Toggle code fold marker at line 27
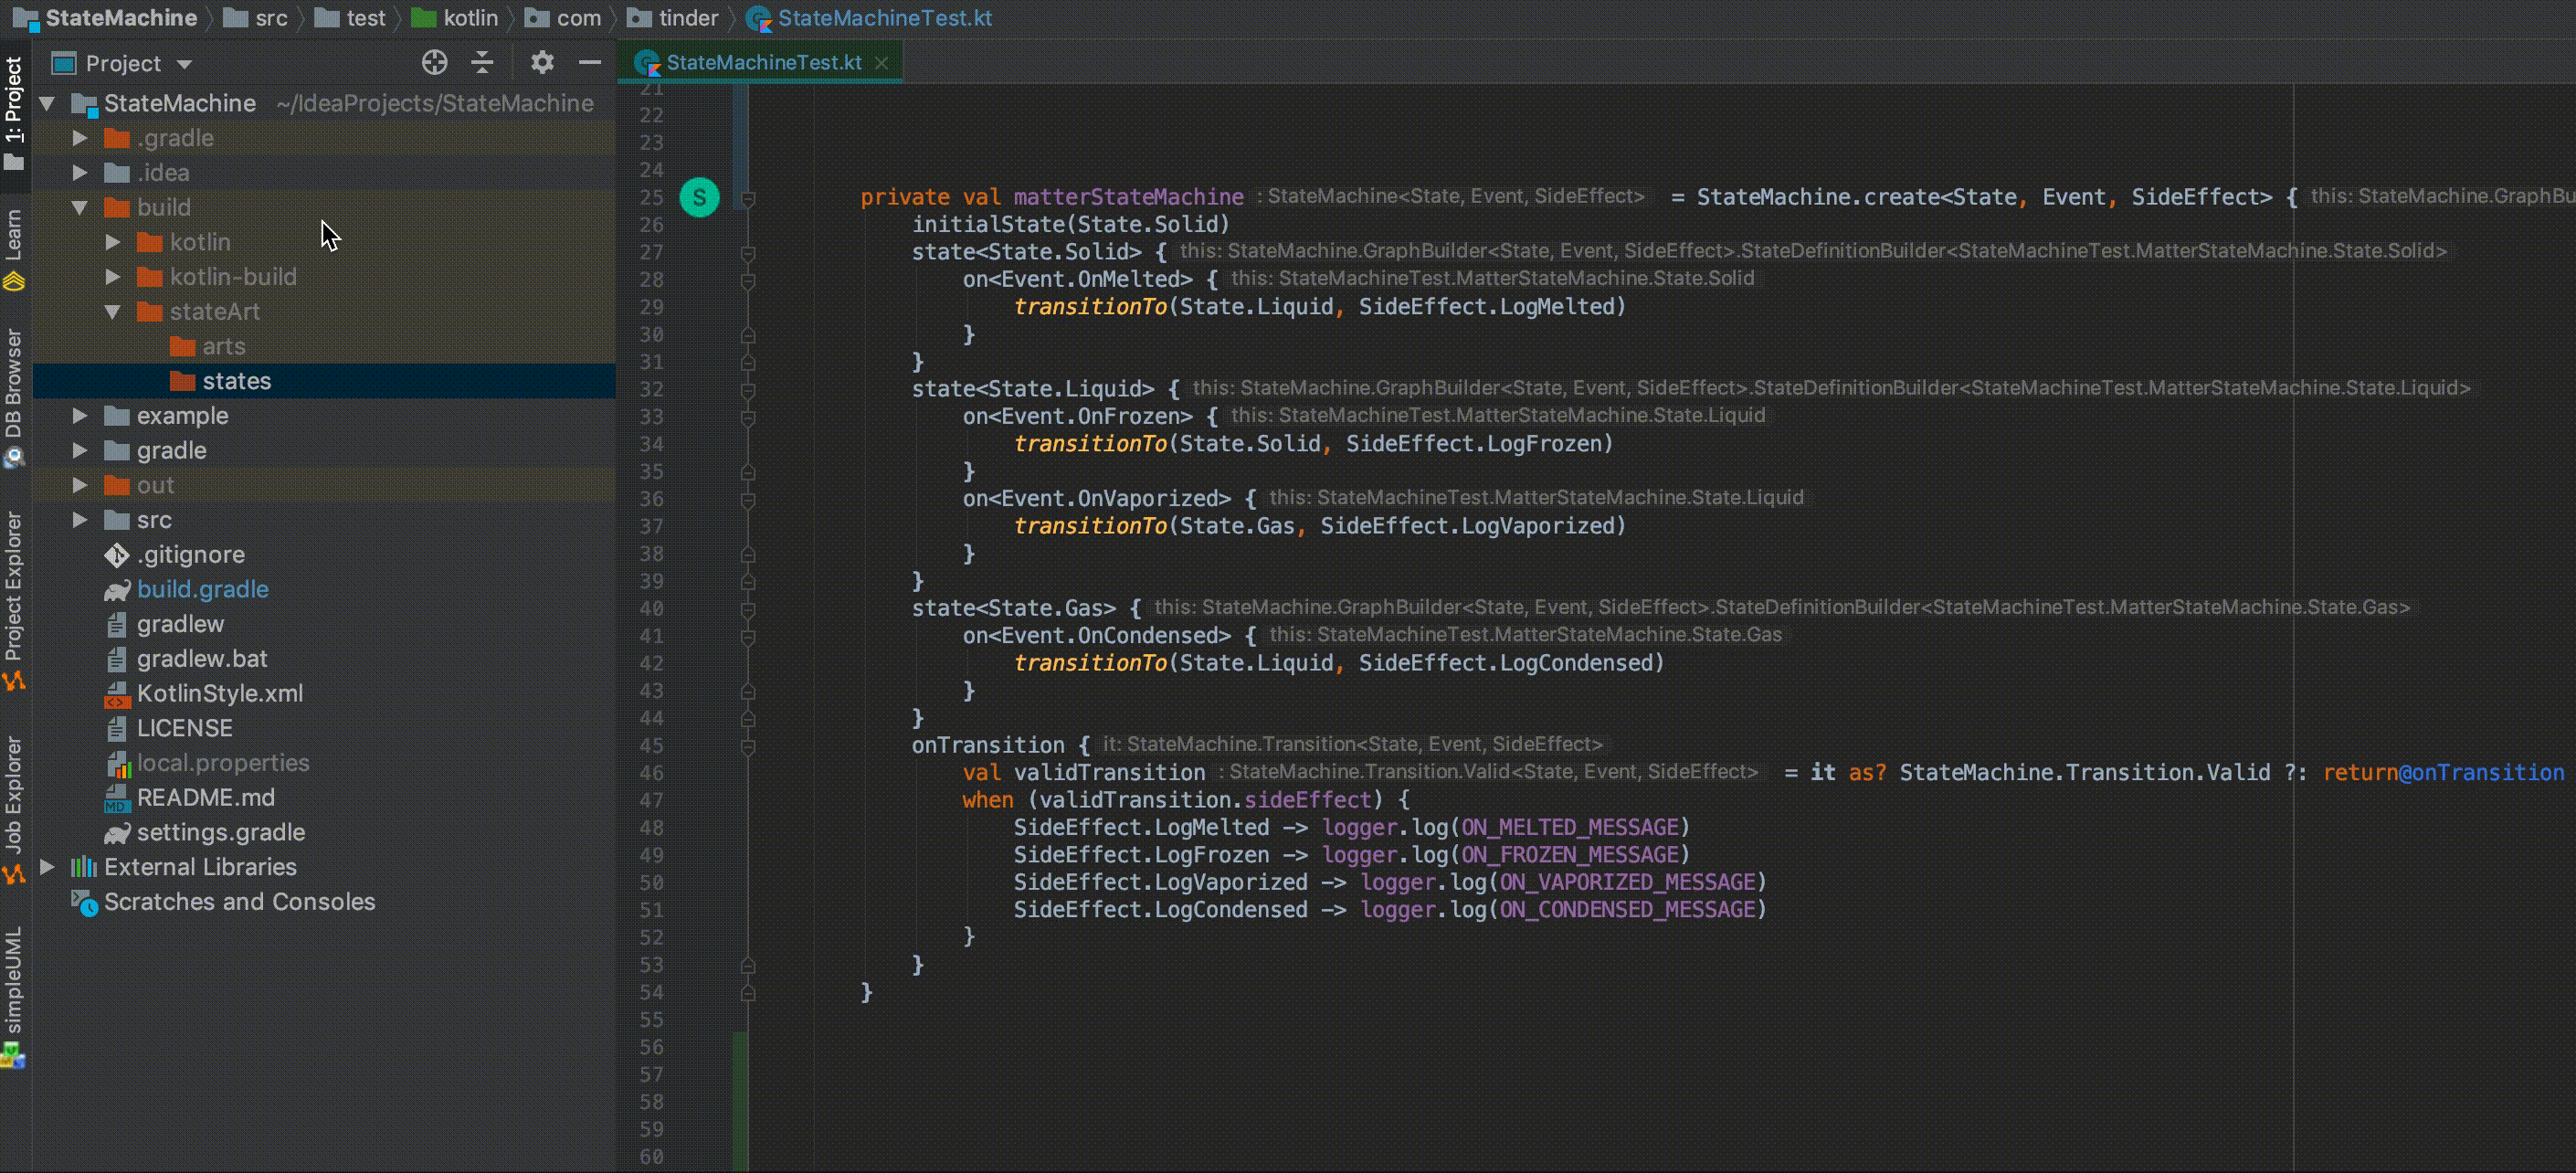This screenshot has height=1173, width=2576. (x=748, y=253)
